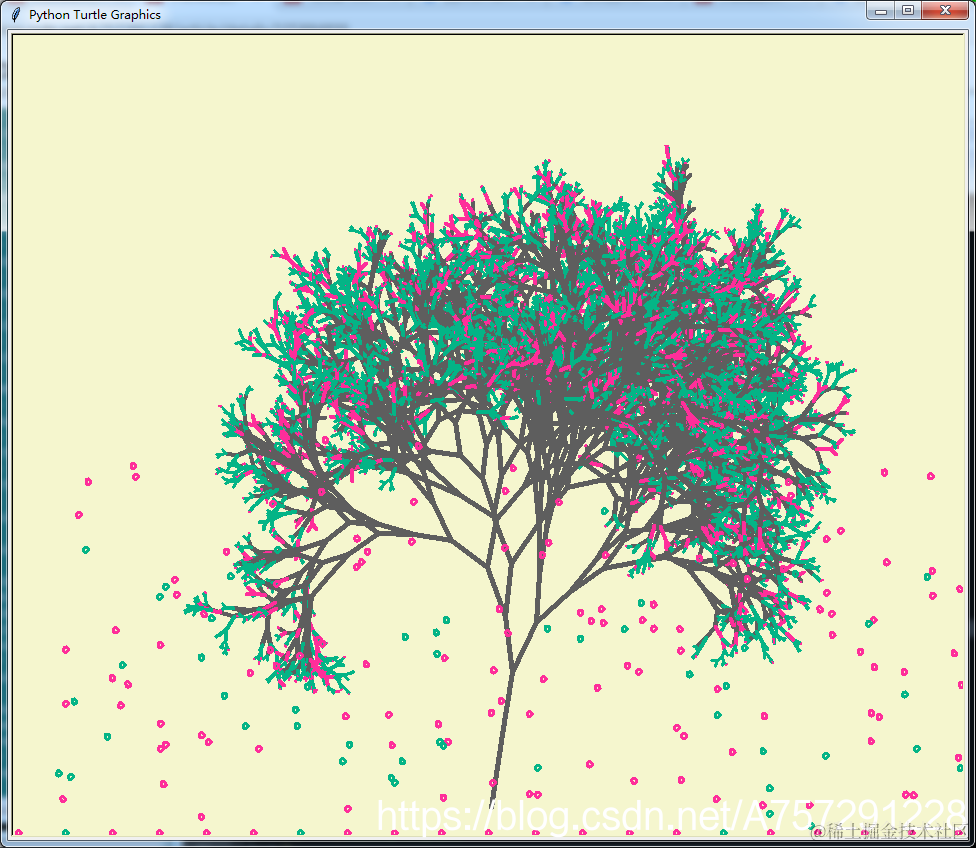Image resolution: width=976 pixels, height=848 pixels.
Task: Click the 'Python Turtle Graphics' title text
Action: [x=95, y=14]
